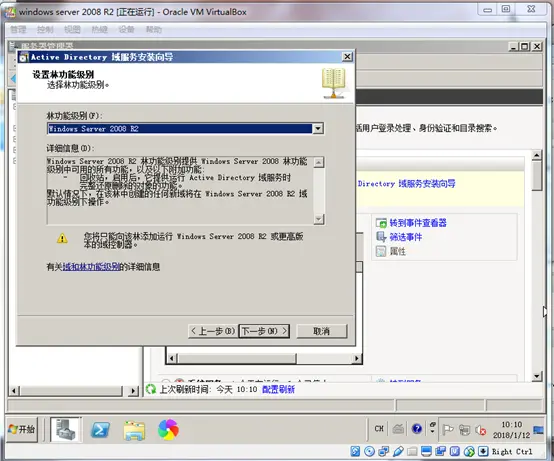Click the 配置刷新 link
The width and height of the screenshot is (554, 461).
[278, 389]
